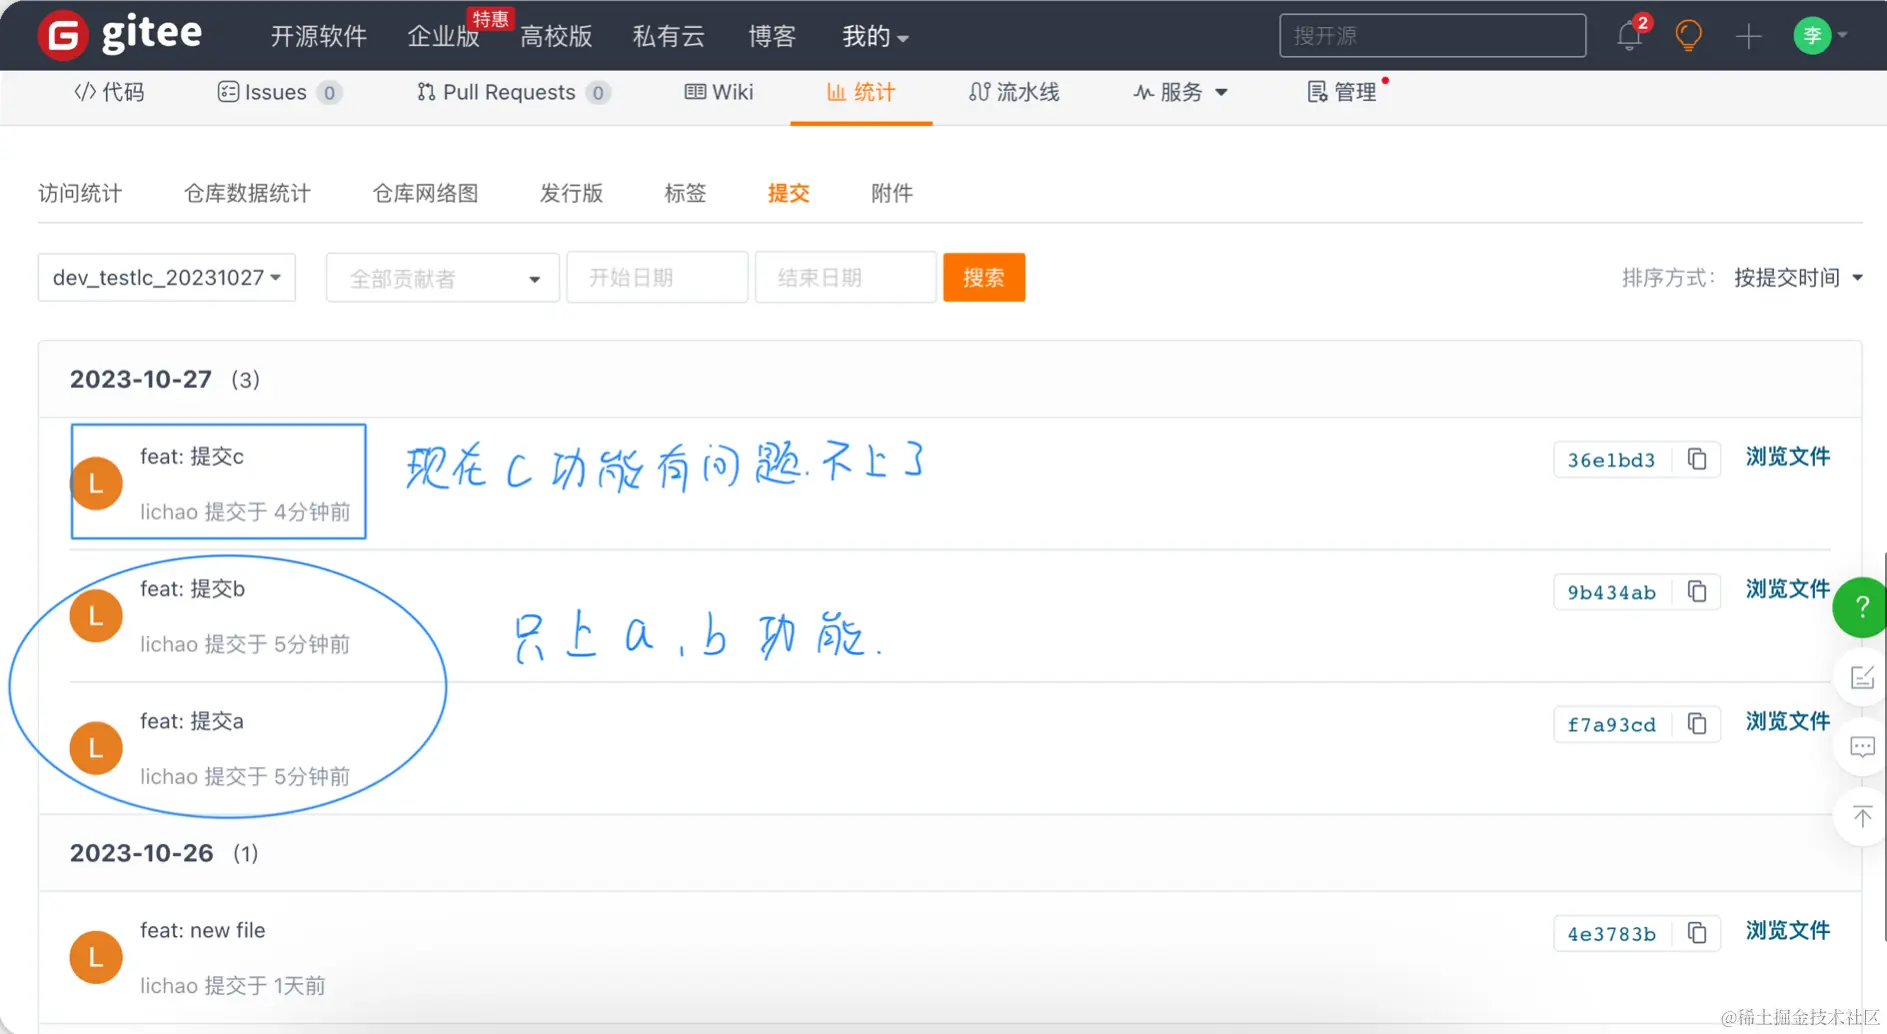Viewport: 1887px width, 1034px height.
Task: Open the 按提交时间 sort dropdown
Action: point(1798,277)
